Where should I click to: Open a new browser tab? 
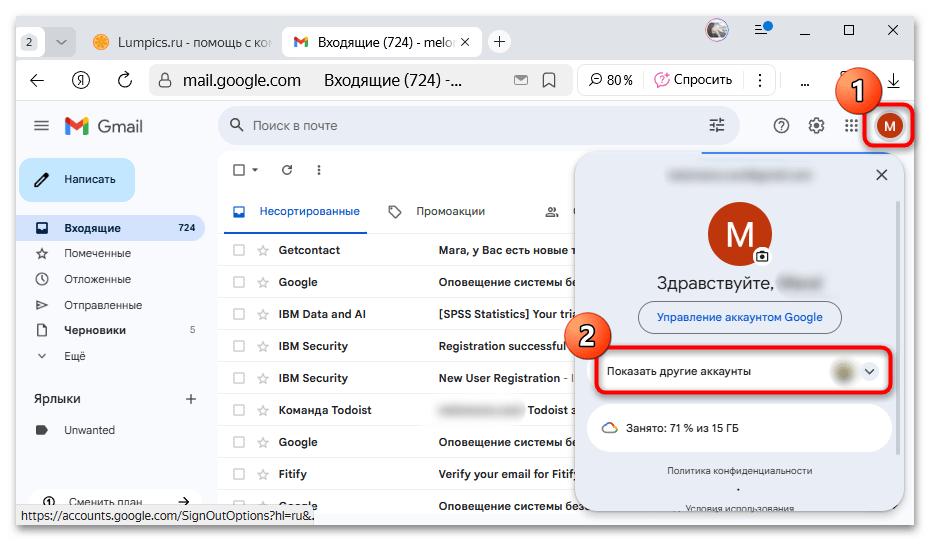pyautogui.click(x=499, y=42)
